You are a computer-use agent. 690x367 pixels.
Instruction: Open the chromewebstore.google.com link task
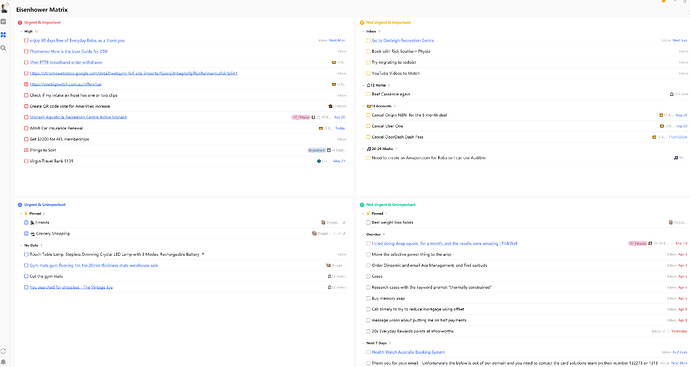coord(134,73)
